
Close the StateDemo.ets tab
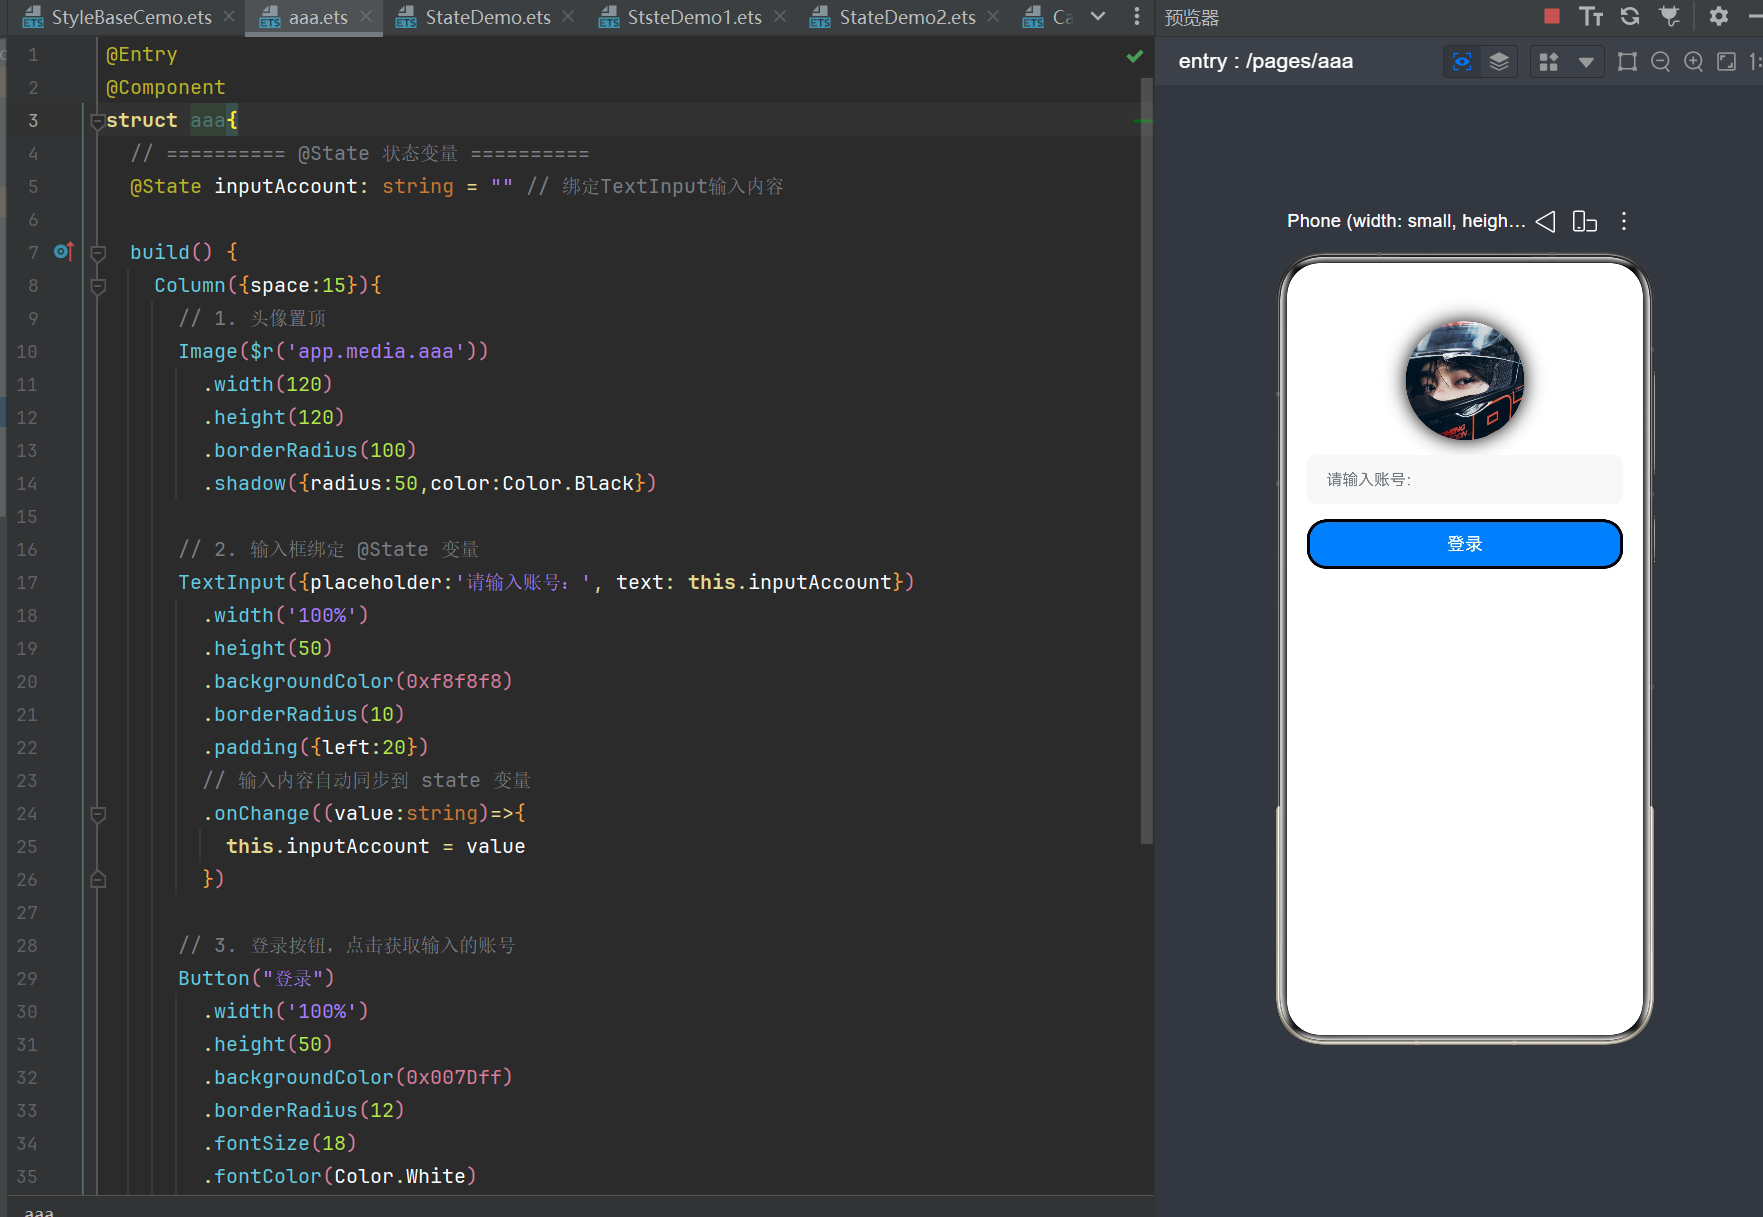click(568, 17)
